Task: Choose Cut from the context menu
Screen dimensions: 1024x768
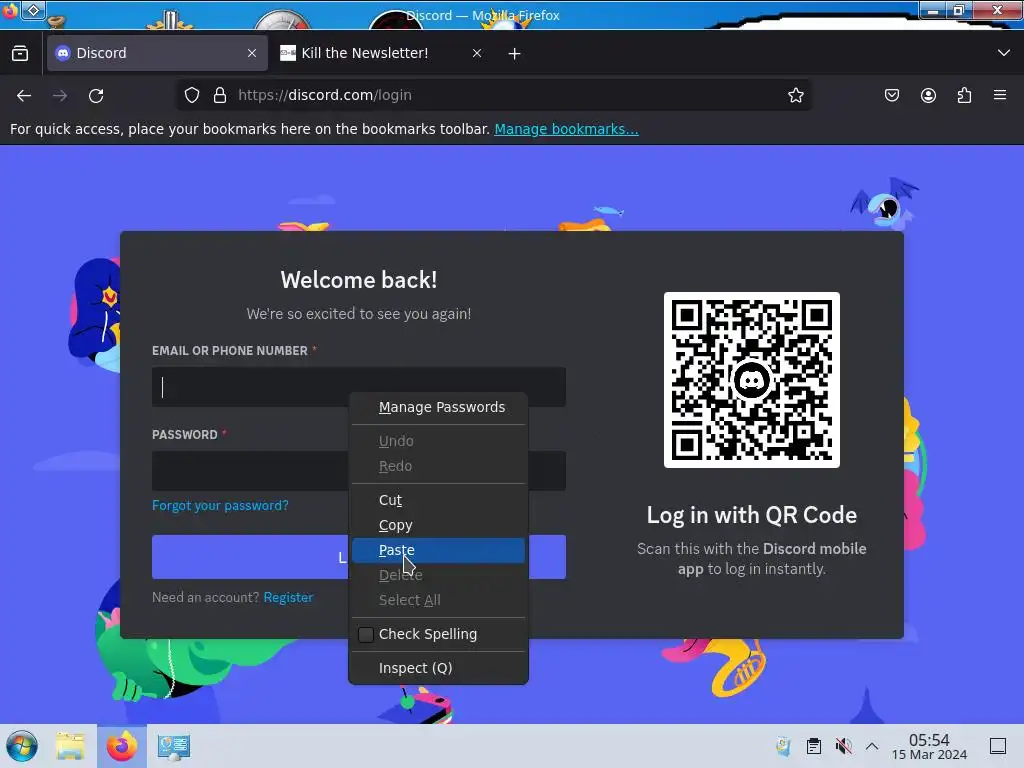Action: click(438, 500)
